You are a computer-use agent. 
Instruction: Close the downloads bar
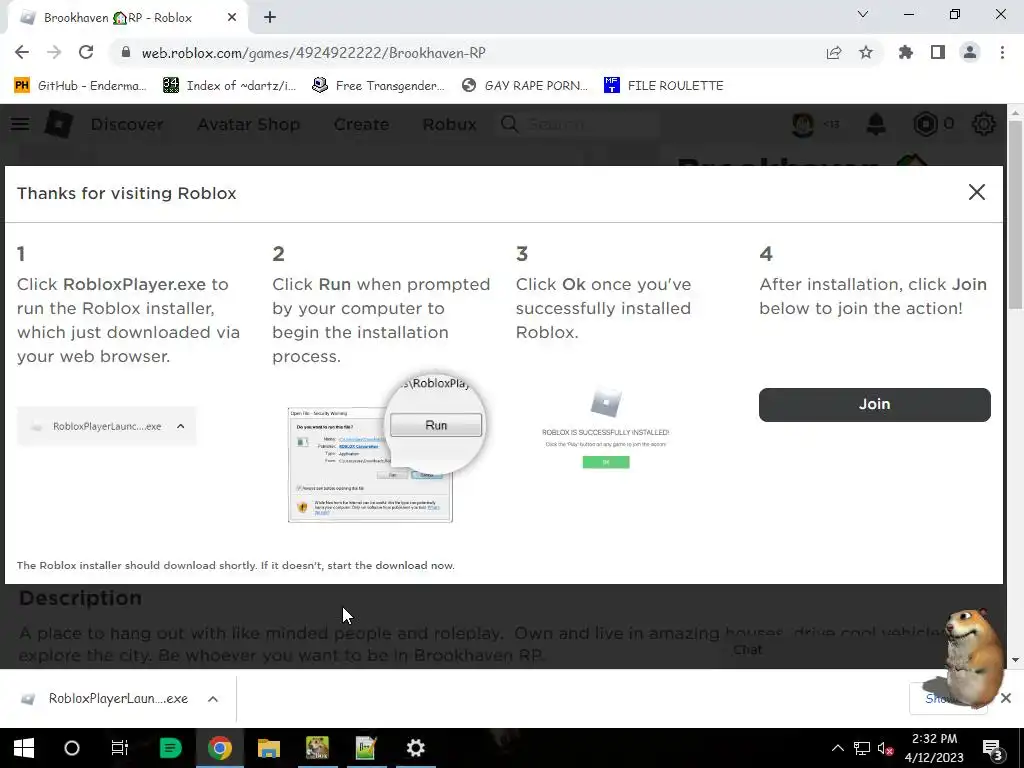[1006, 698]
